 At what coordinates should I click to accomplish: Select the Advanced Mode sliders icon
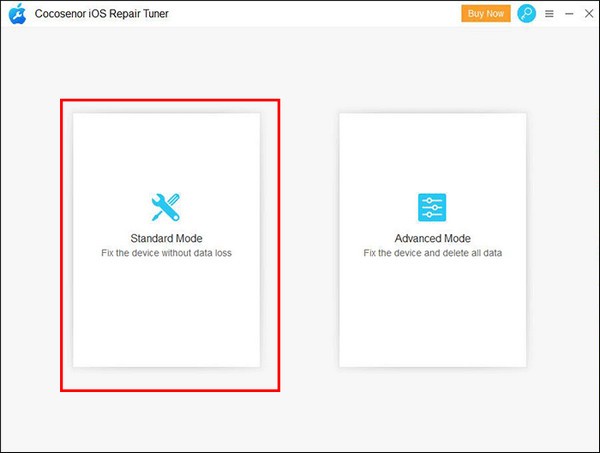pos(432,207)
